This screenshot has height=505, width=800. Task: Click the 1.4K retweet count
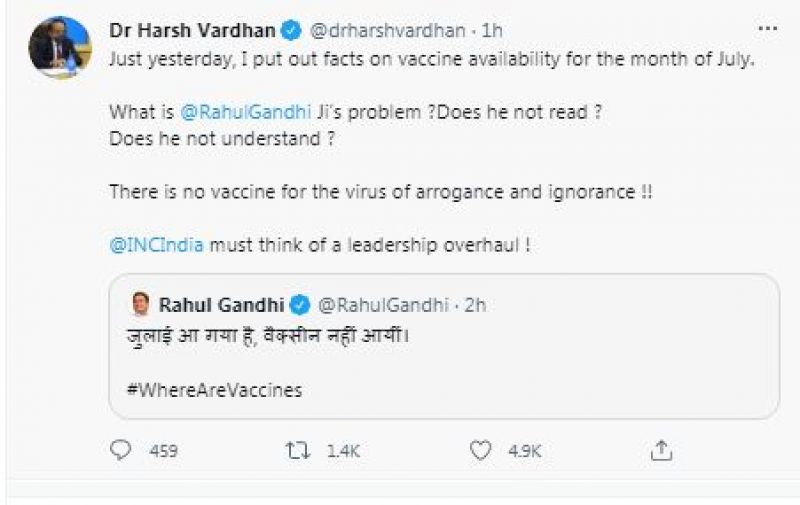coord(344,452)
